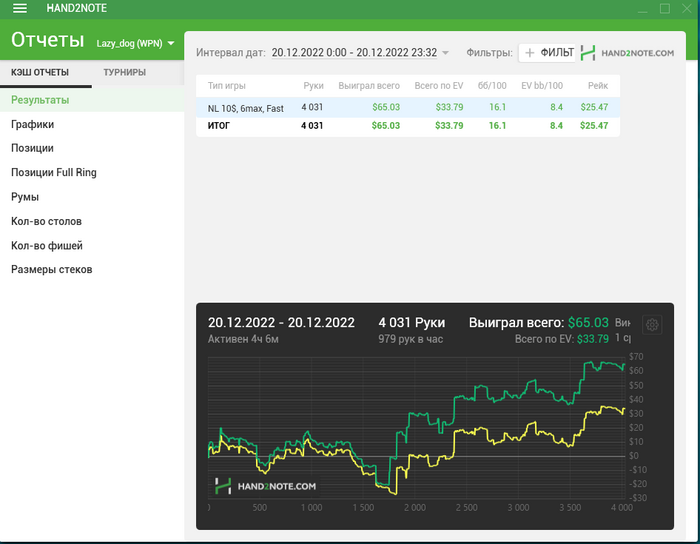Click $25.47 rake value in NL 10$ row
The width and height of the screenshot is (700, 544).
(594, 107)
